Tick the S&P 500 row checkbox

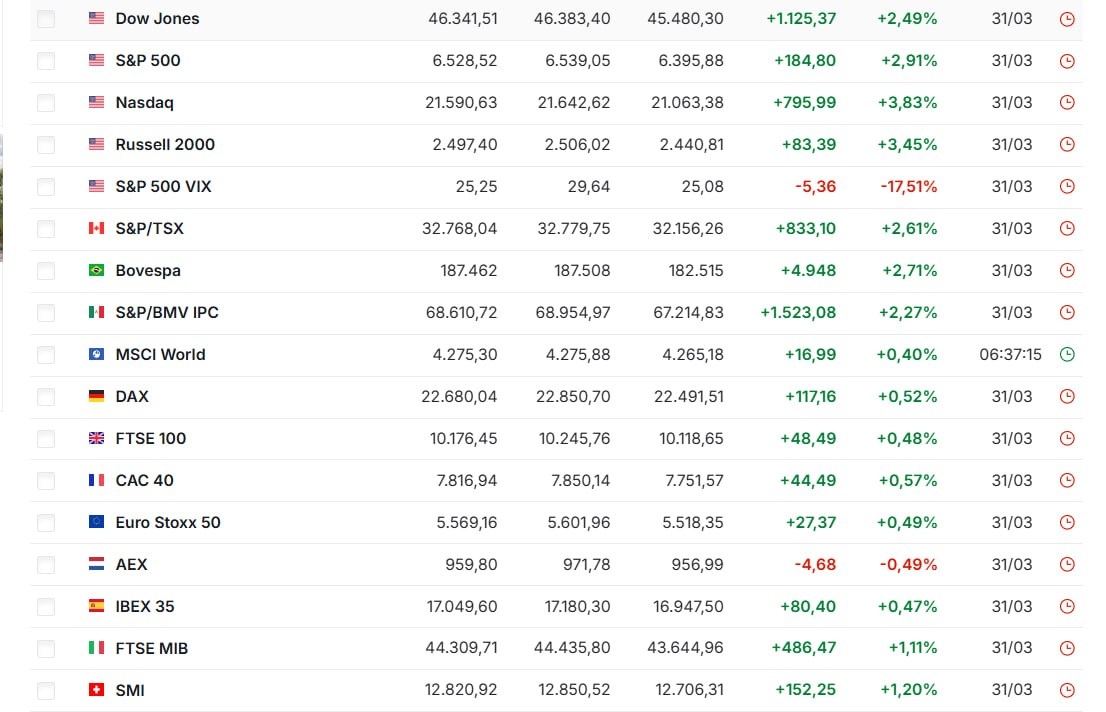(x=46, y=61)
